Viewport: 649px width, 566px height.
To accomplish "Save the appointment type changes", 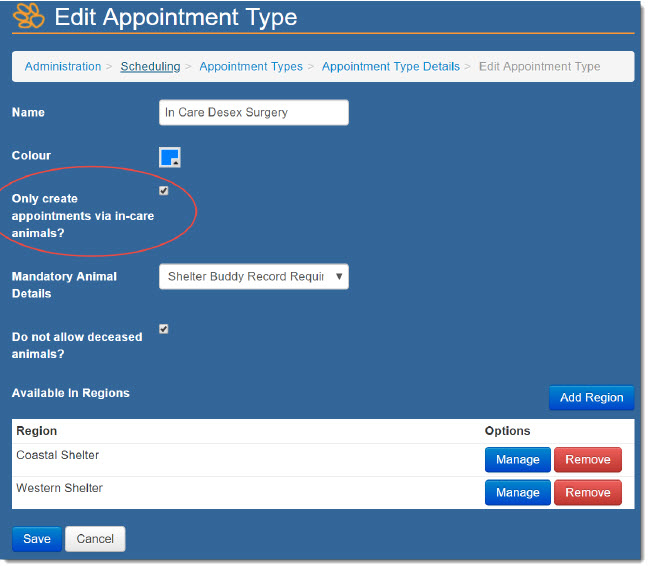I will 37,539.
